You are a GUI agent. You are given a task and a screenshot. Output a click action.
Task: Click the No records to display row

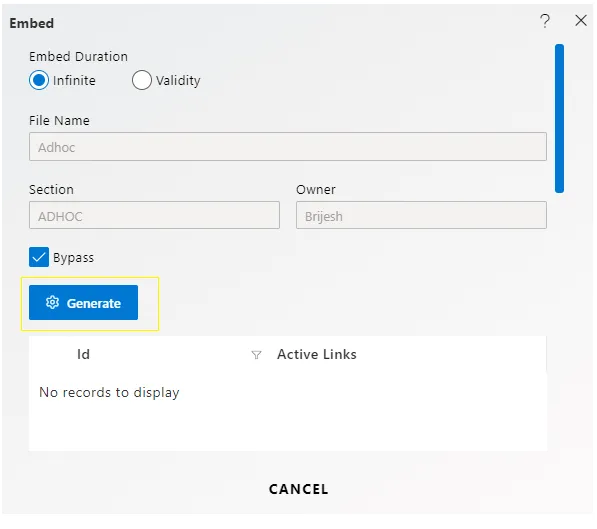[x=288, y=393]
